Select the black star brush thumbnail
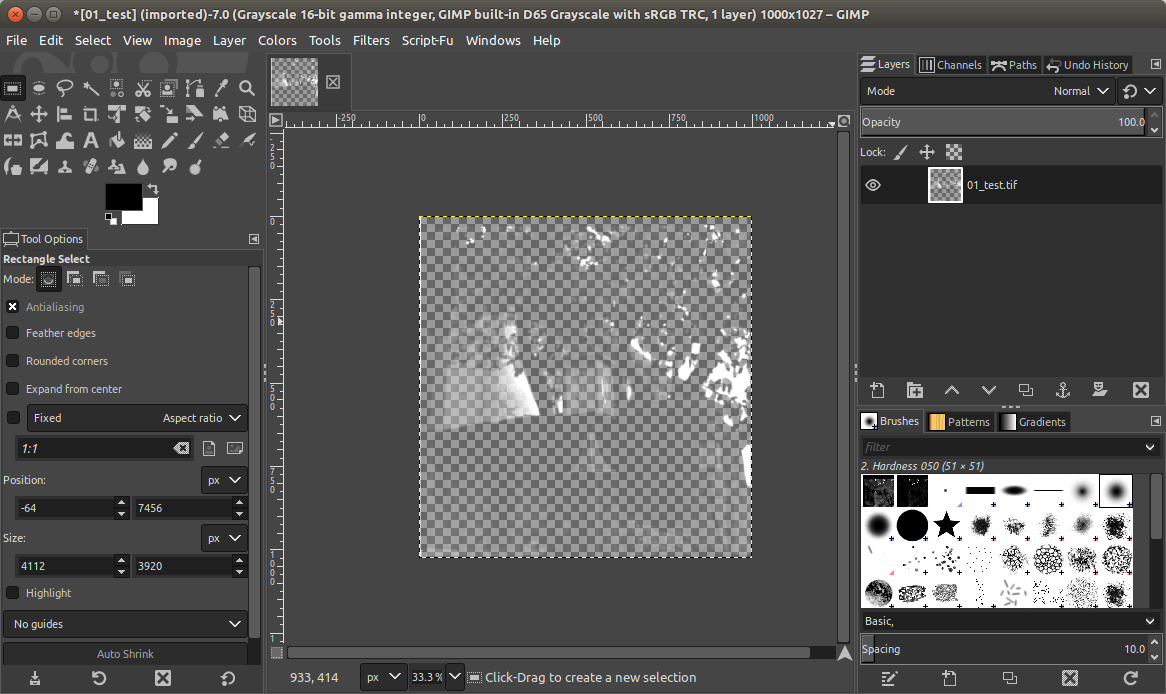Screen dimensions: 1166x694 [947, 524]
